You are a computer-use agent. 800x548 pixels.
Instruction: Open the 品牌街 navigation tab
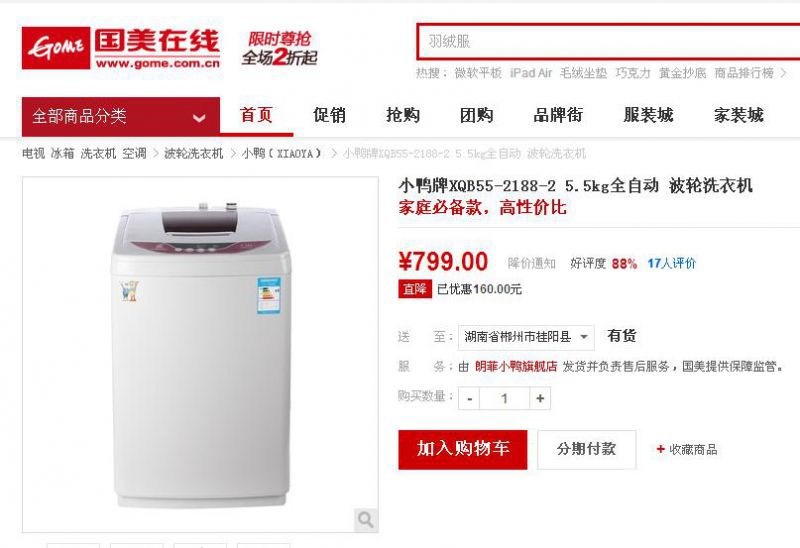click(558, 115)
